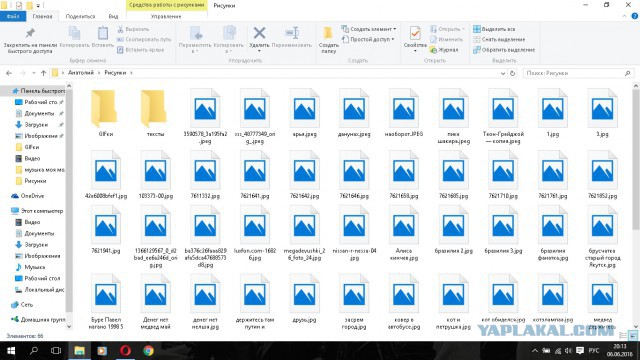
Task: Click the Копировать ribbon icon
Action: [x=74, y=33]
